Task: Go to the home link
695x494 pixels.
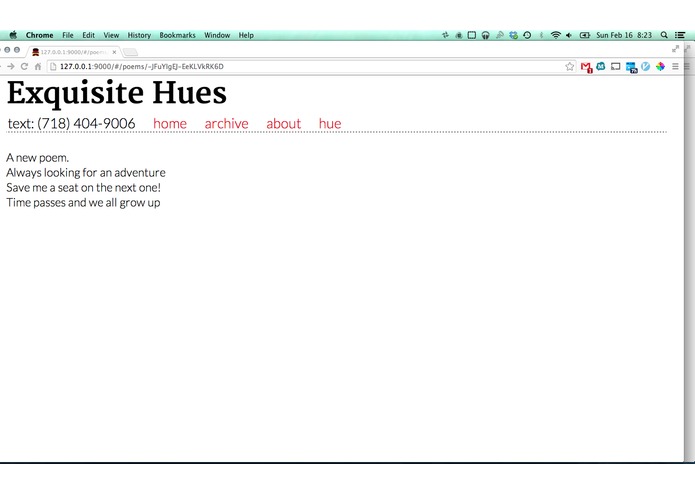Action: 170,124
